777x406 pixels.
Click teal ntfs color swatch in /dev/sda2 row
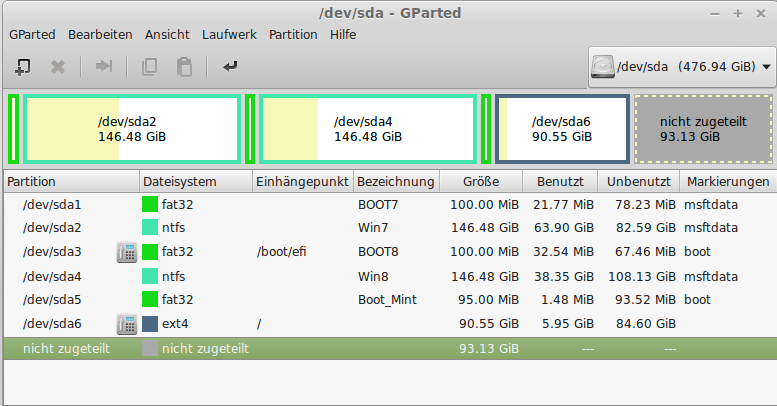pos(150,228)
